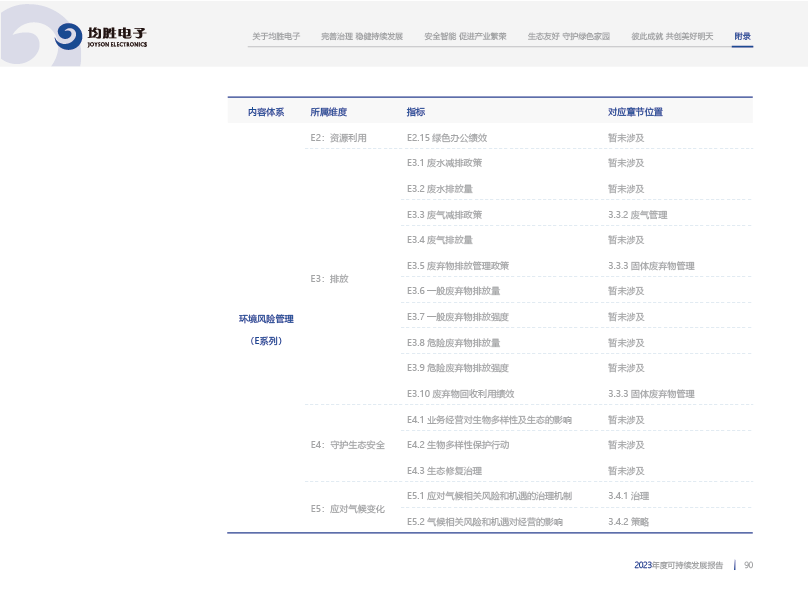Viewport: 808px width, 596px height.
Task: Jump to chapter 3.4.2 策略
Action: click(x=628, y=522)
